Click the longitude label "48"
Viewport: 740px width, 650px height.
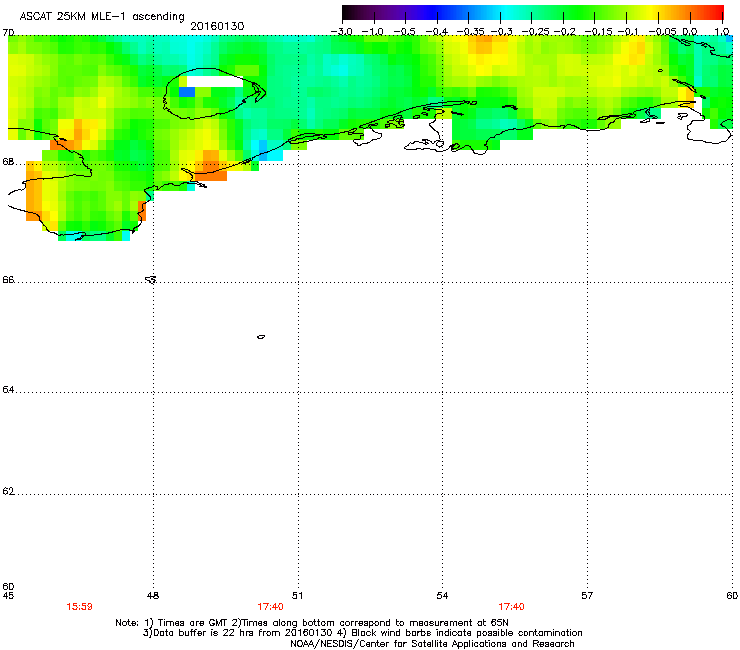click(x=153, y=596)
